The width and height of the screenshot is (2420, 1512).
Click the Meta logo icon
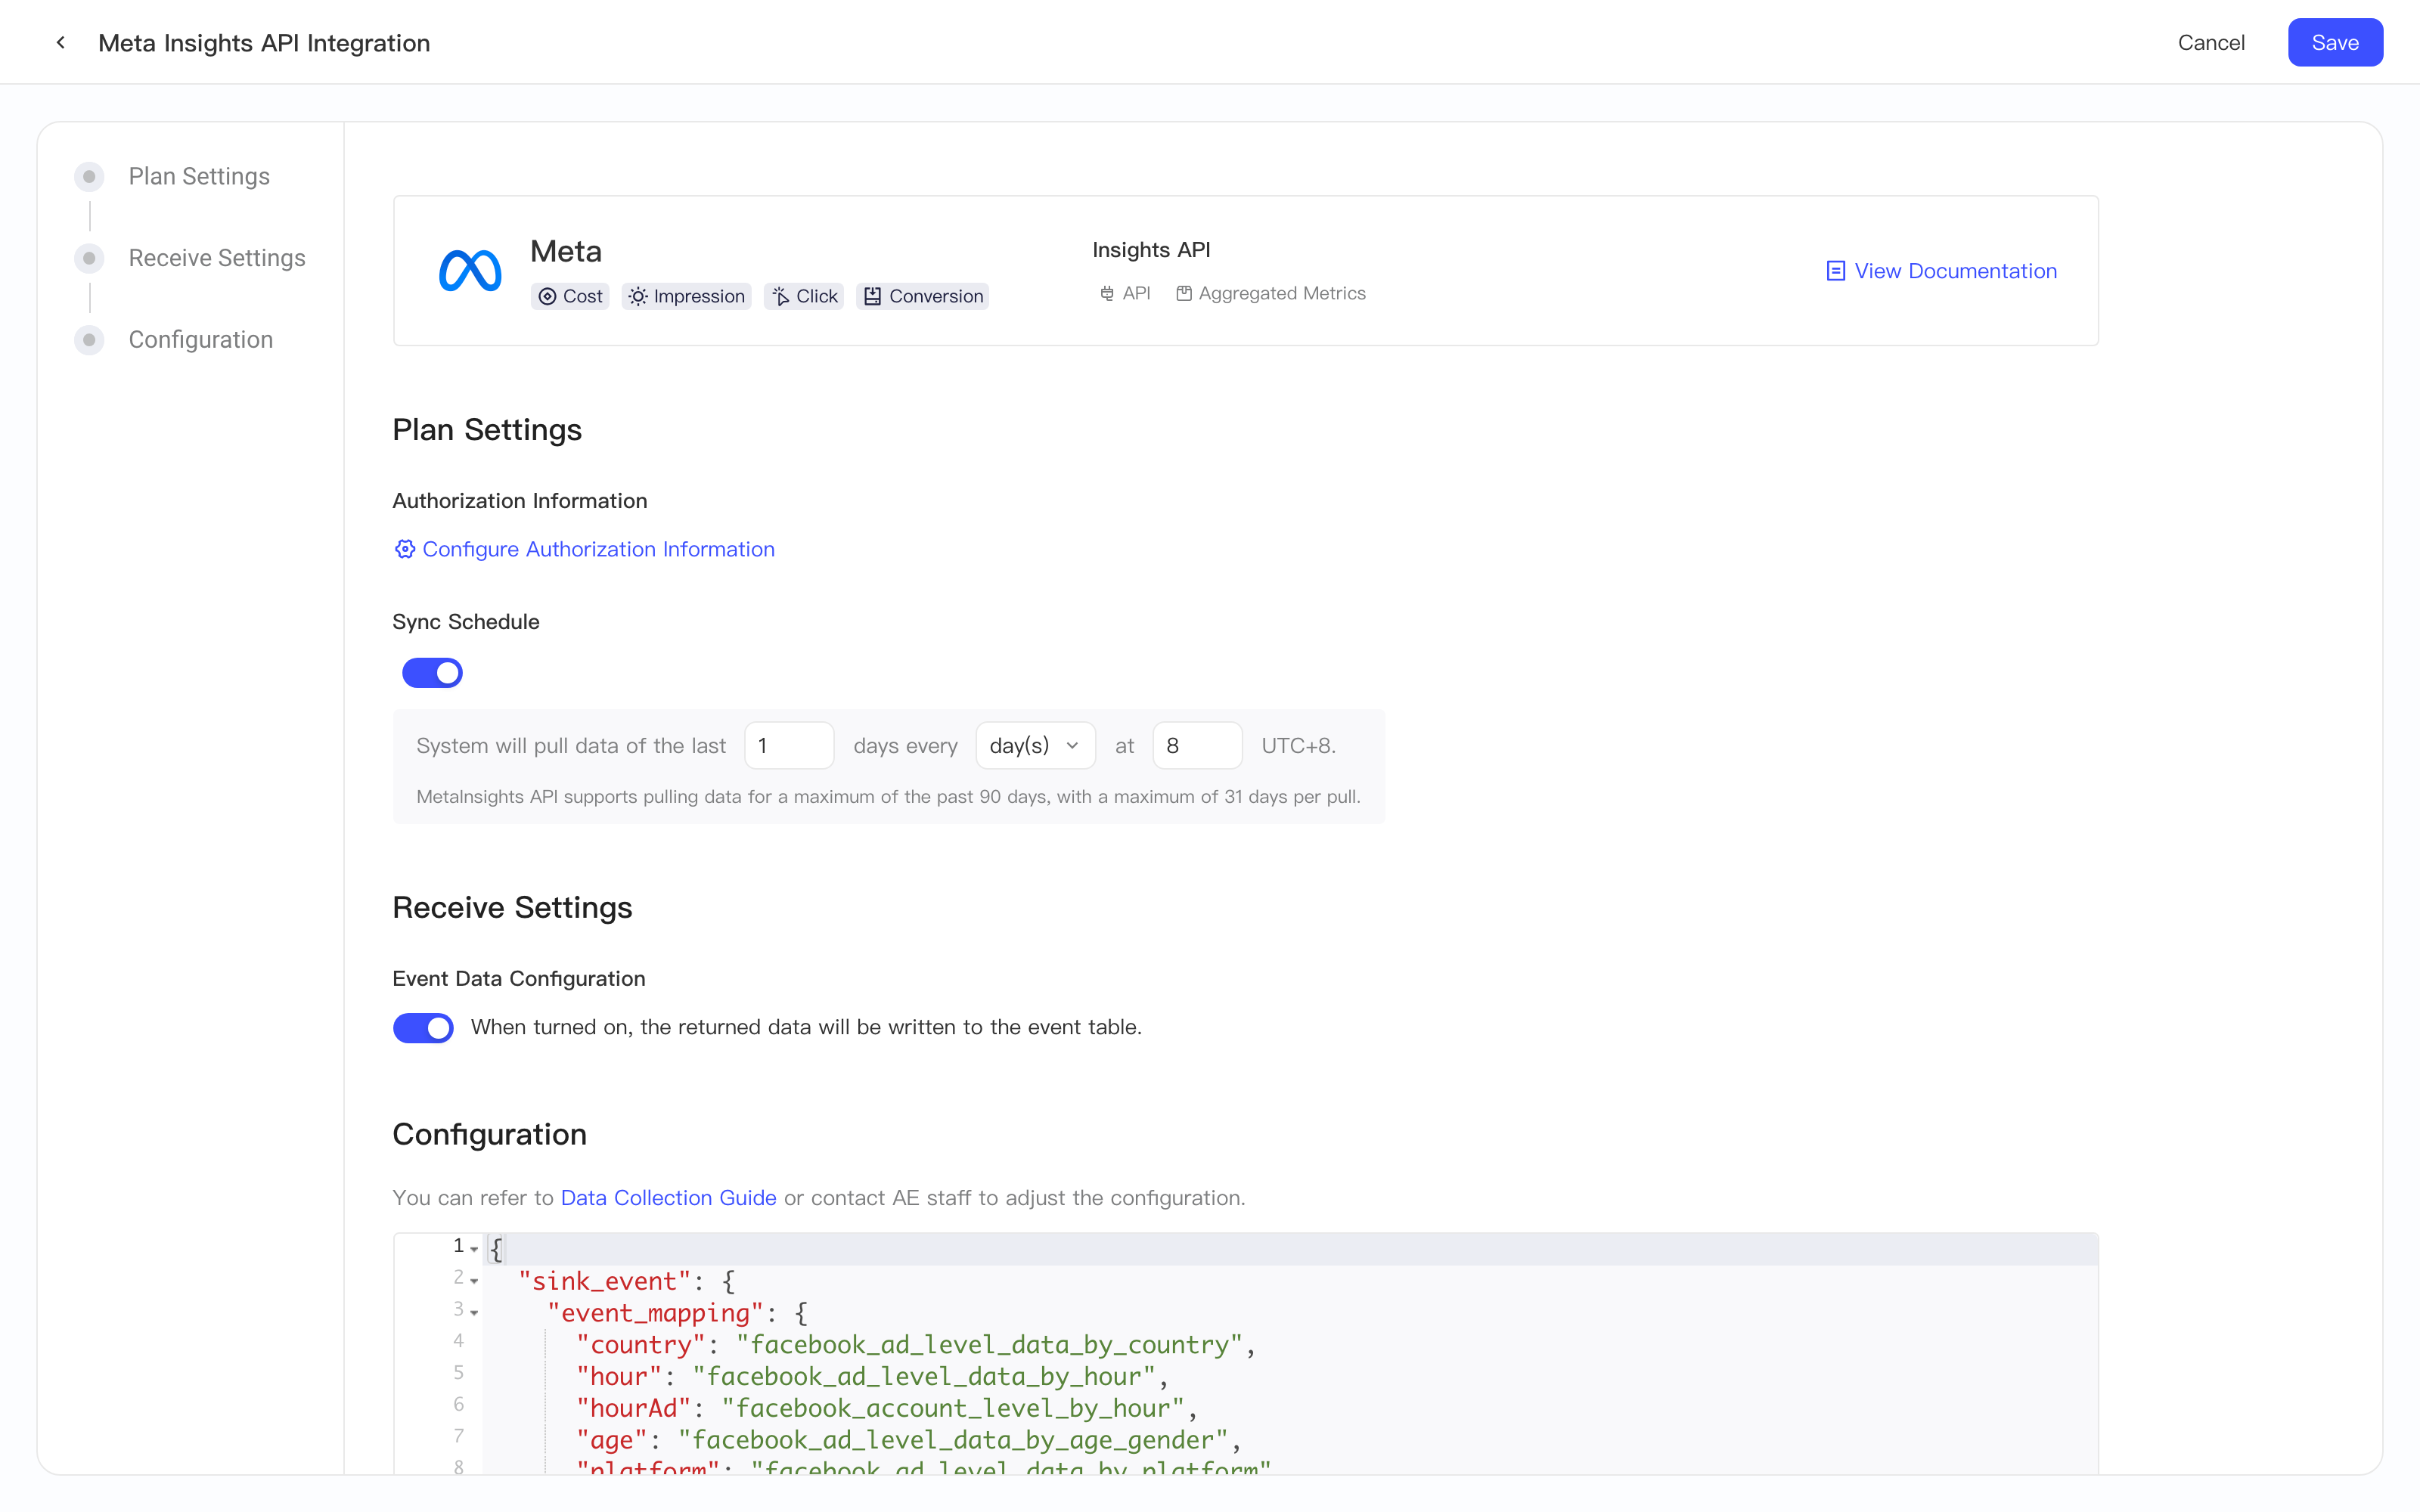point(470,271)
